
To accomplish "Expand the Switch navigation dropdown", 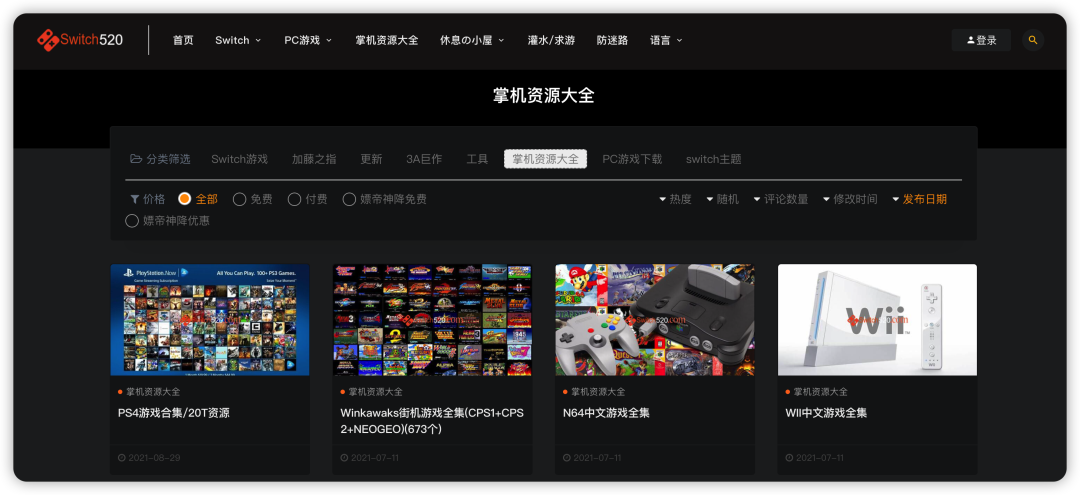I will [238, 40].
